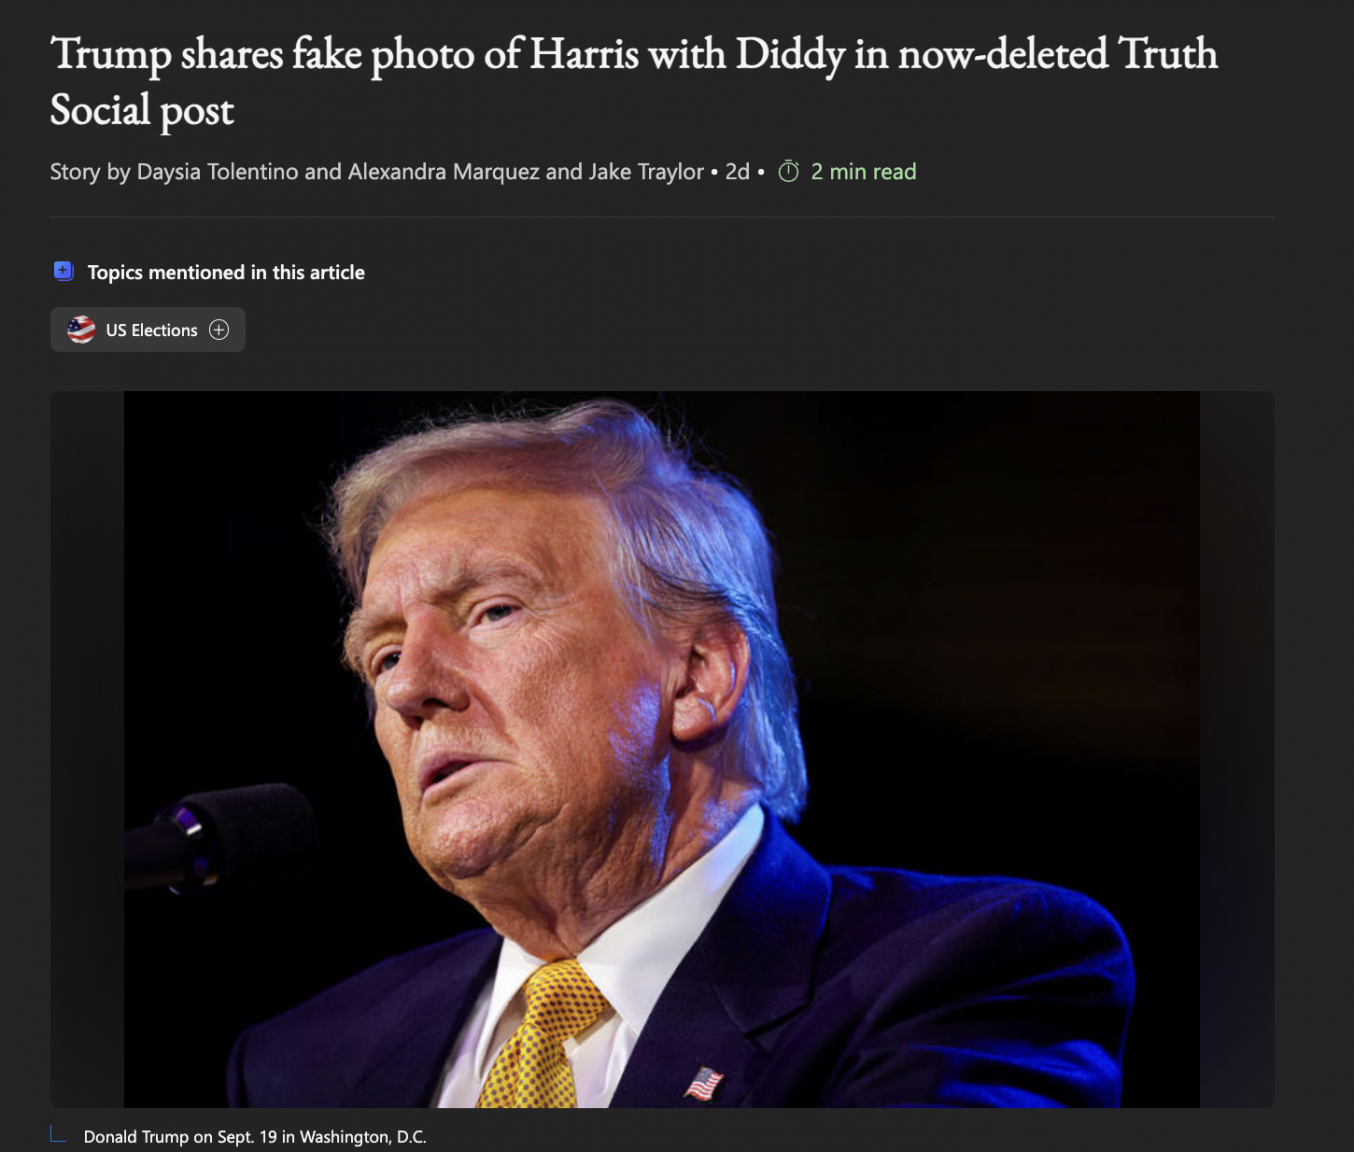1354x1152 pixels.
Task: Click the blue Topics plus-square icon
Action: [63, 271]
